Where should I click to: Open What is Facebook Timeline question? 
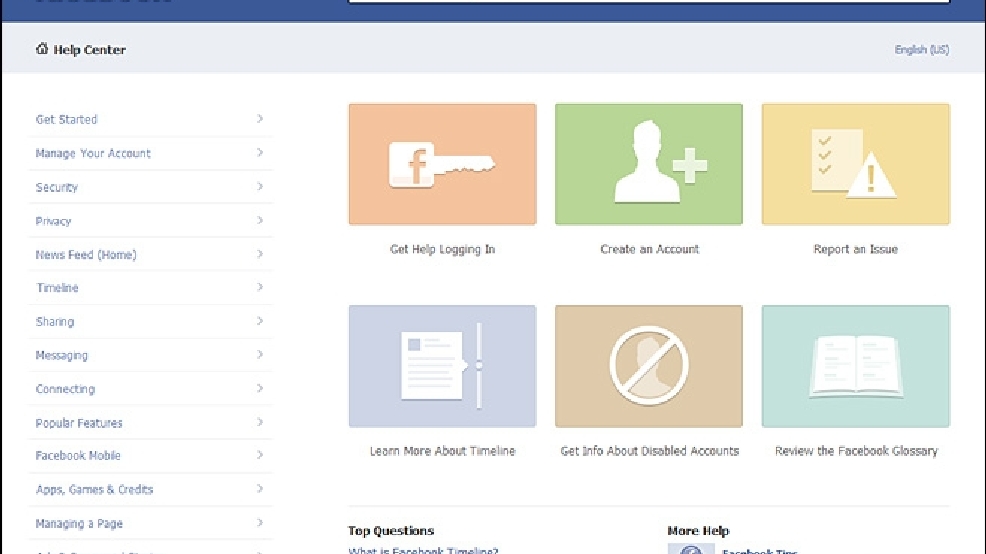(423, 550)
